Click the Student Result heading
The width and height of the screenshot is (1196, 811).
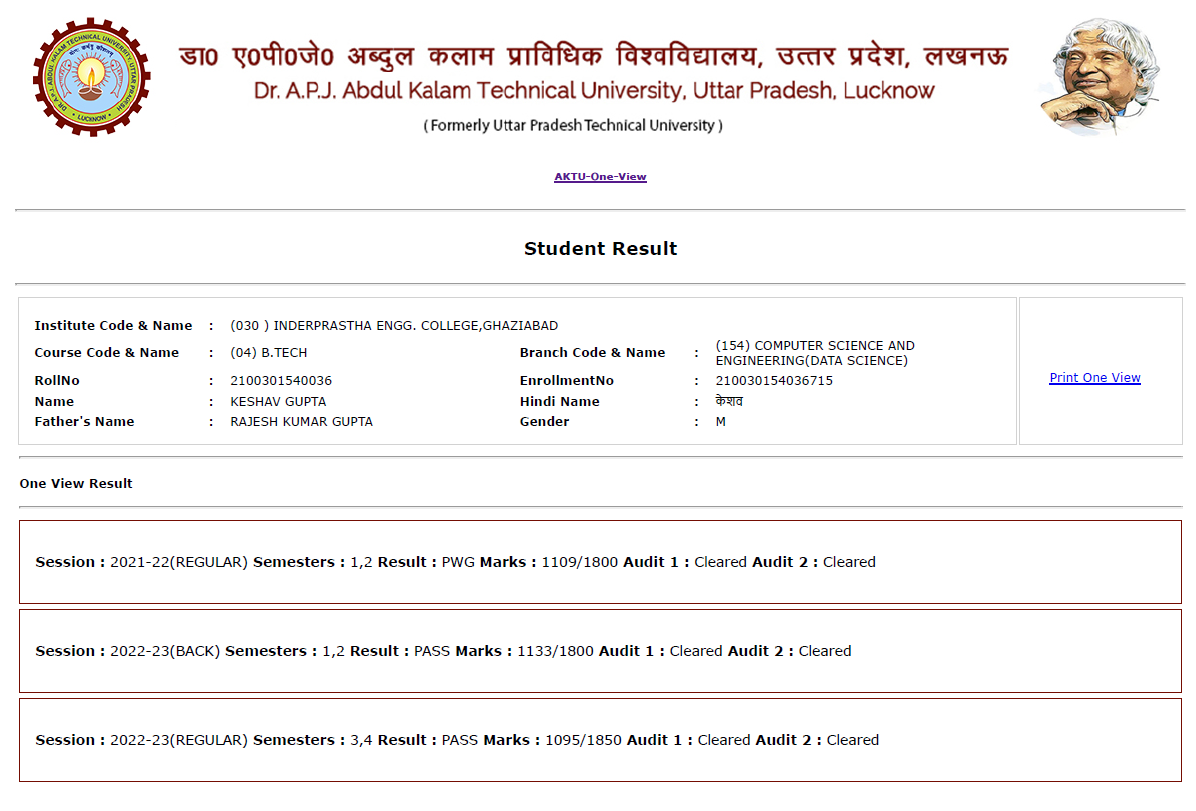point(600,249)
